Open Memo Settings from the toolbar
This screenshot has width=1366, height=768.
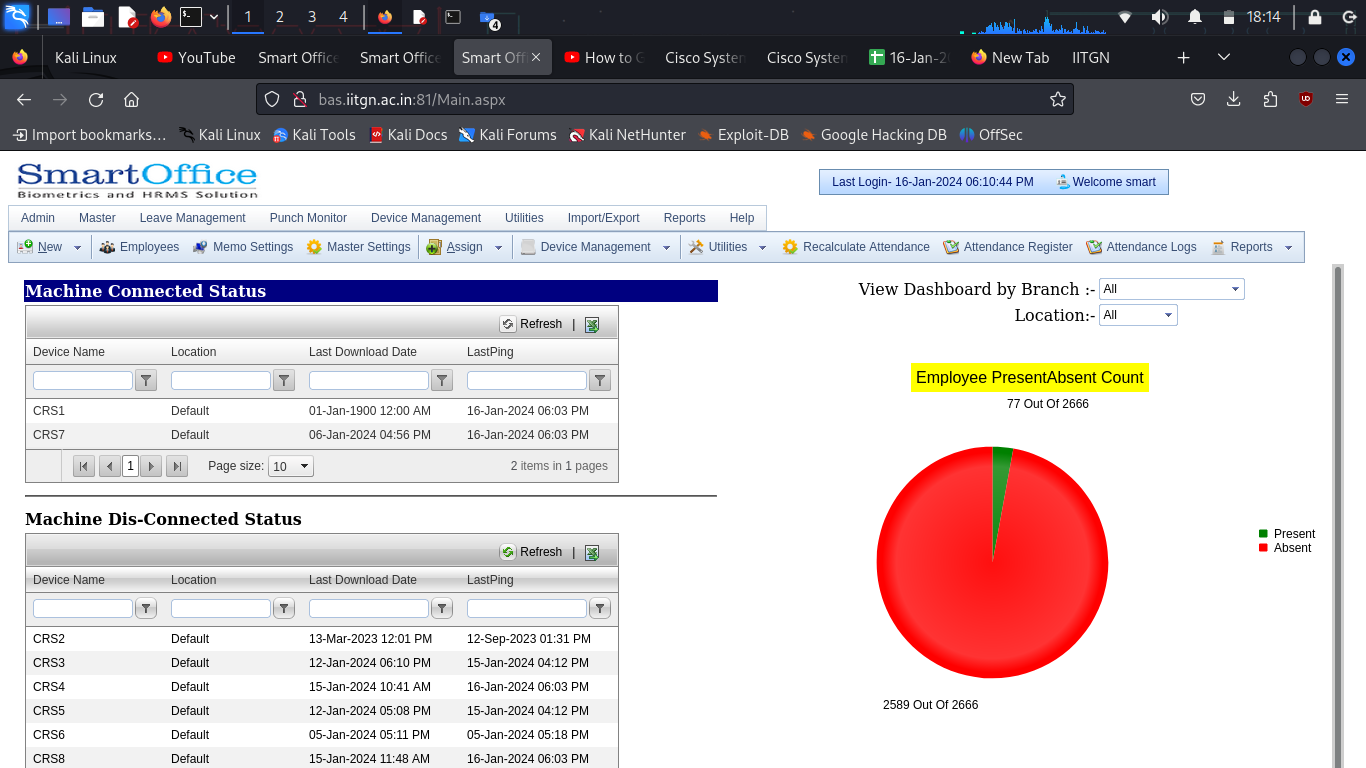pyautogui.click(x=200, y=247)
